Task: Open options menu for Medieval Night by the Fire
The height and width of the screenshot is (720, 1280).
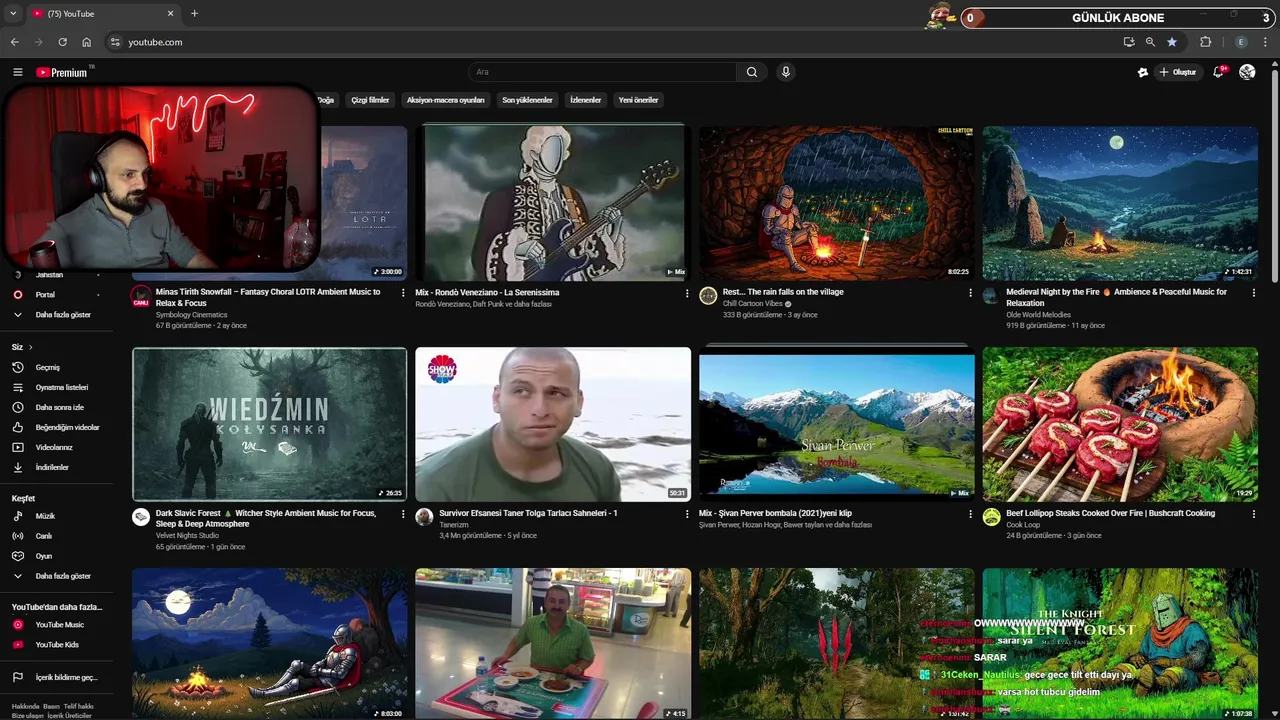Action: tap(1254, 293)
